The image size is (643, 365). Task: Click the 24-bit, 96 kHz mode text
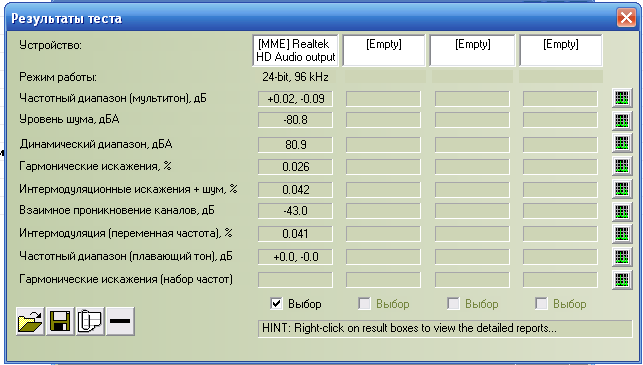click(295, 77)
